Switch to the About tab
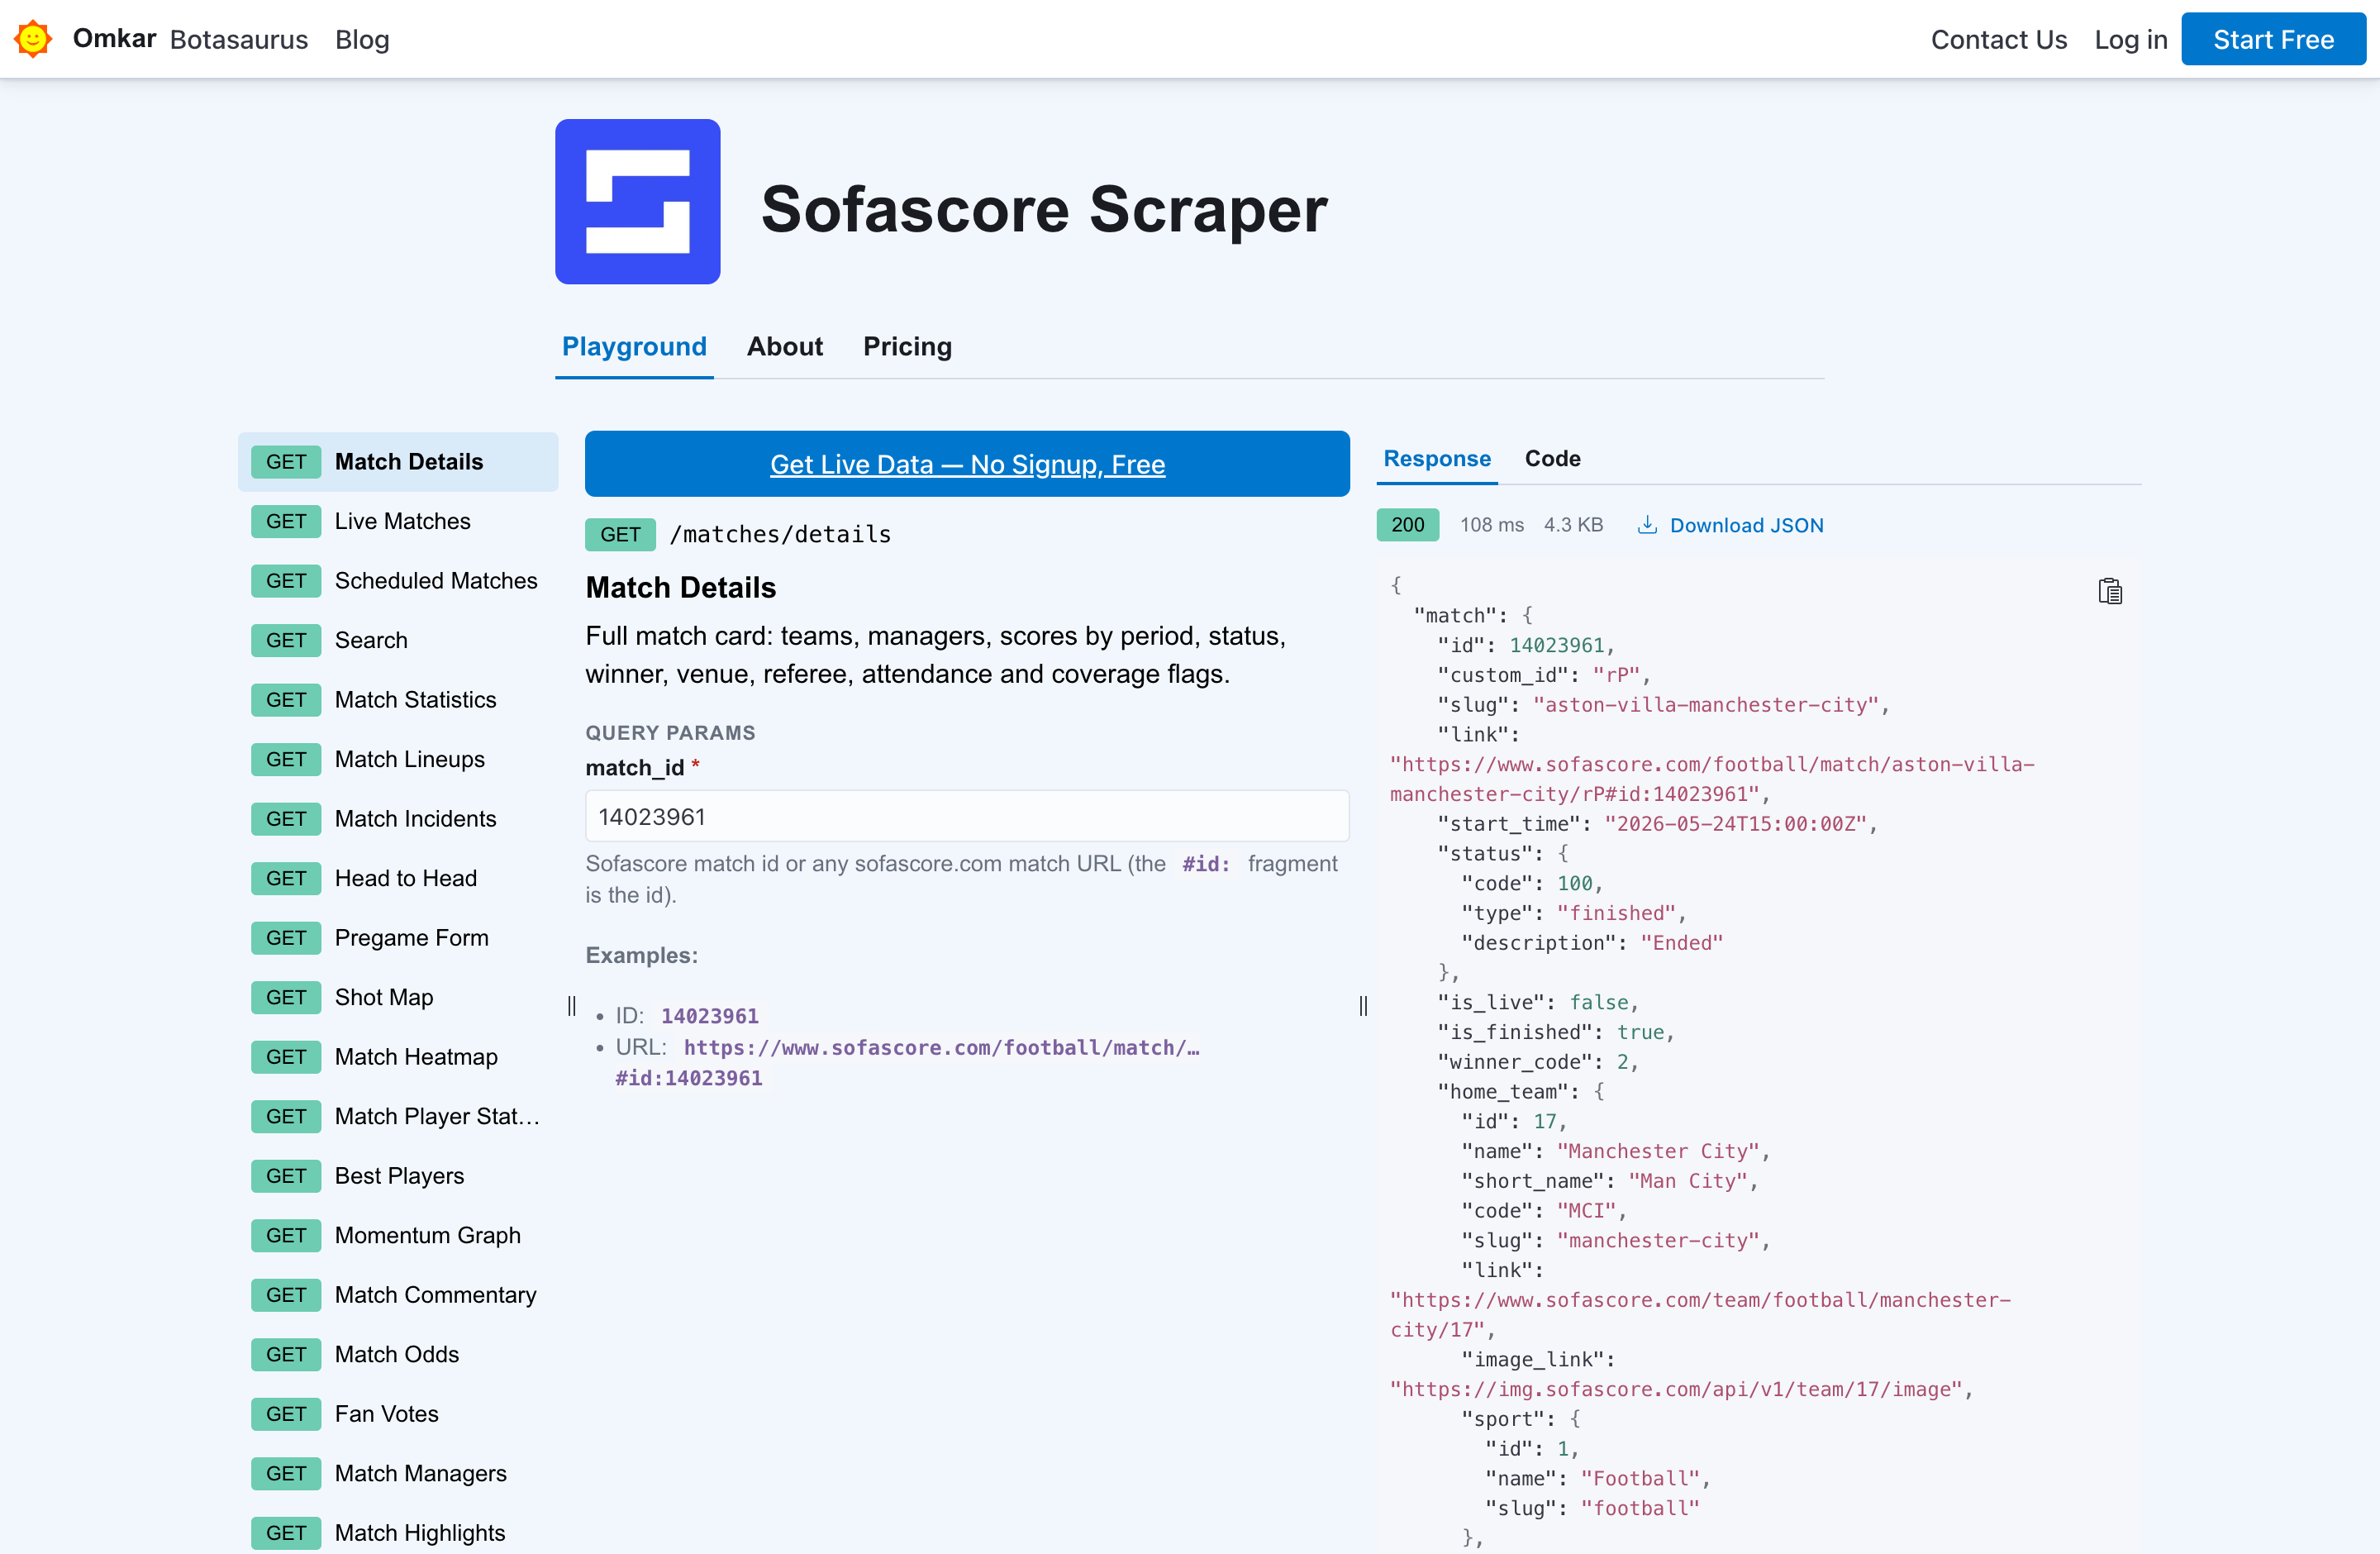Screen dimensions: 2380x1554 click(784, 346)
